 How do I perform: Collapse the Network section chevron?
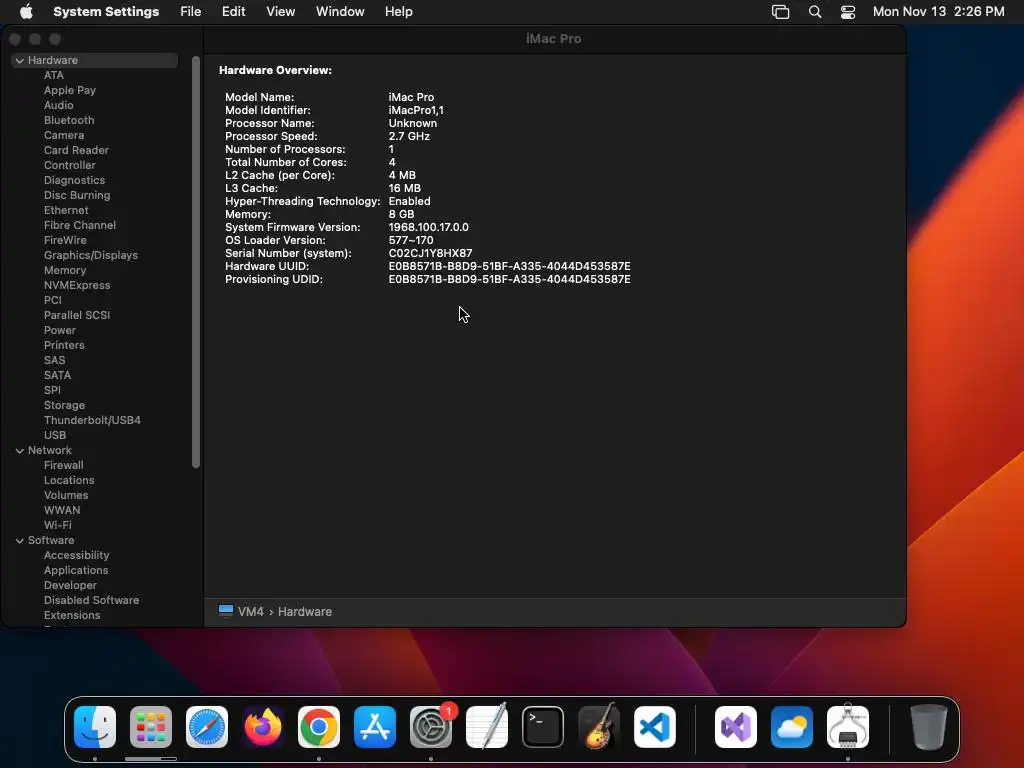20,451
